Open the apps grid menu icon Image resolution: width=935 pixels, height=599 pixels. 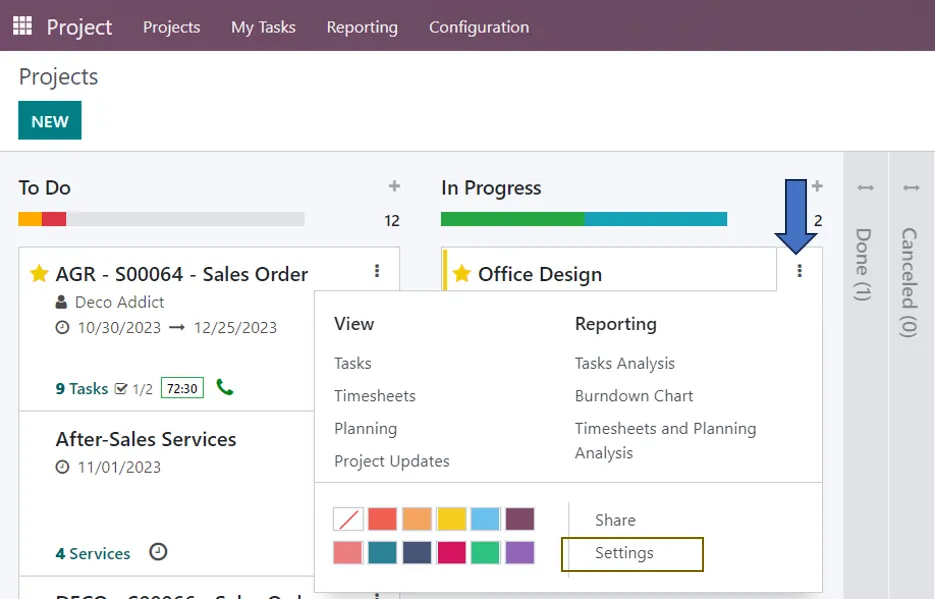23,26
